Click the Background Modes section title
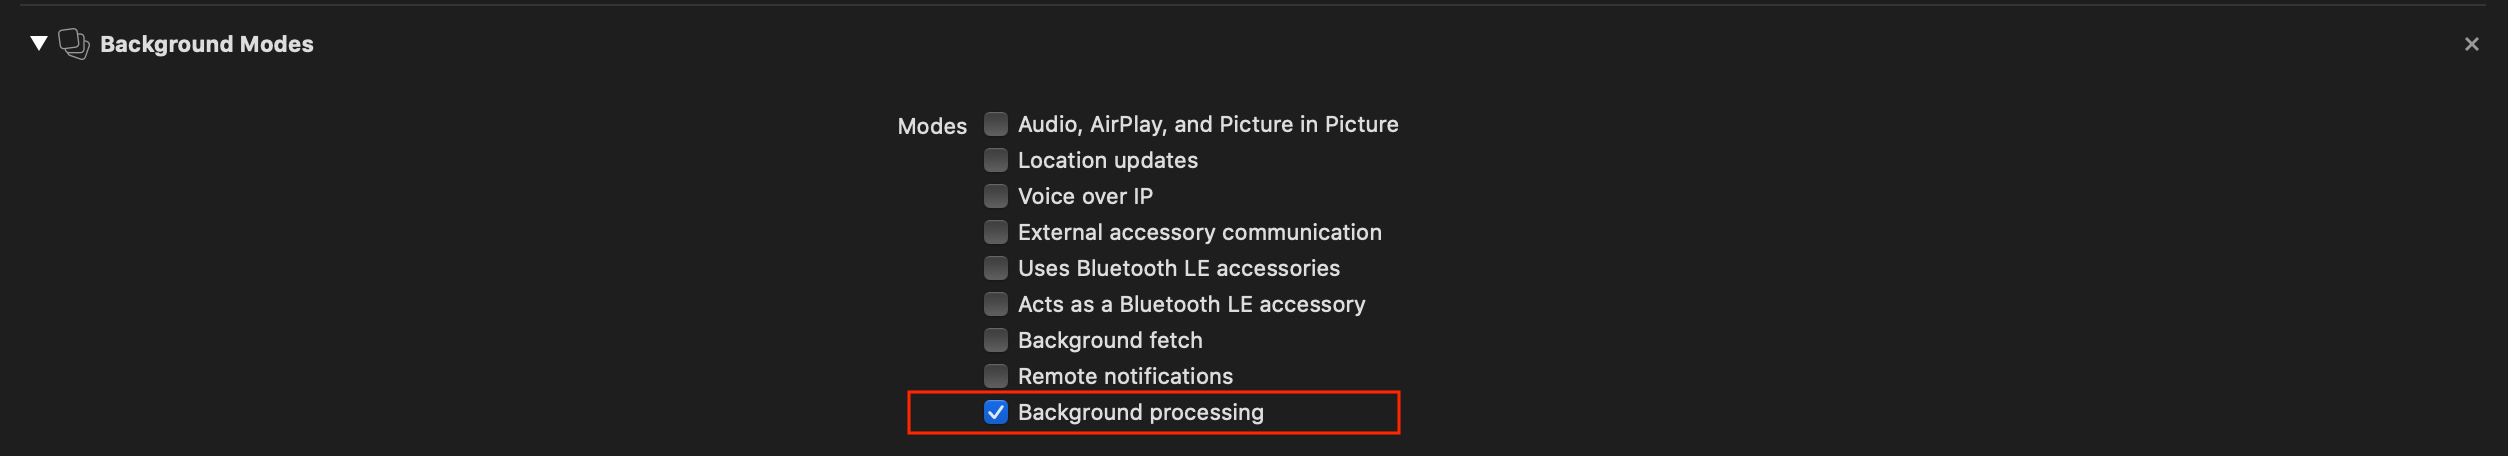 (x=206, y=44)
